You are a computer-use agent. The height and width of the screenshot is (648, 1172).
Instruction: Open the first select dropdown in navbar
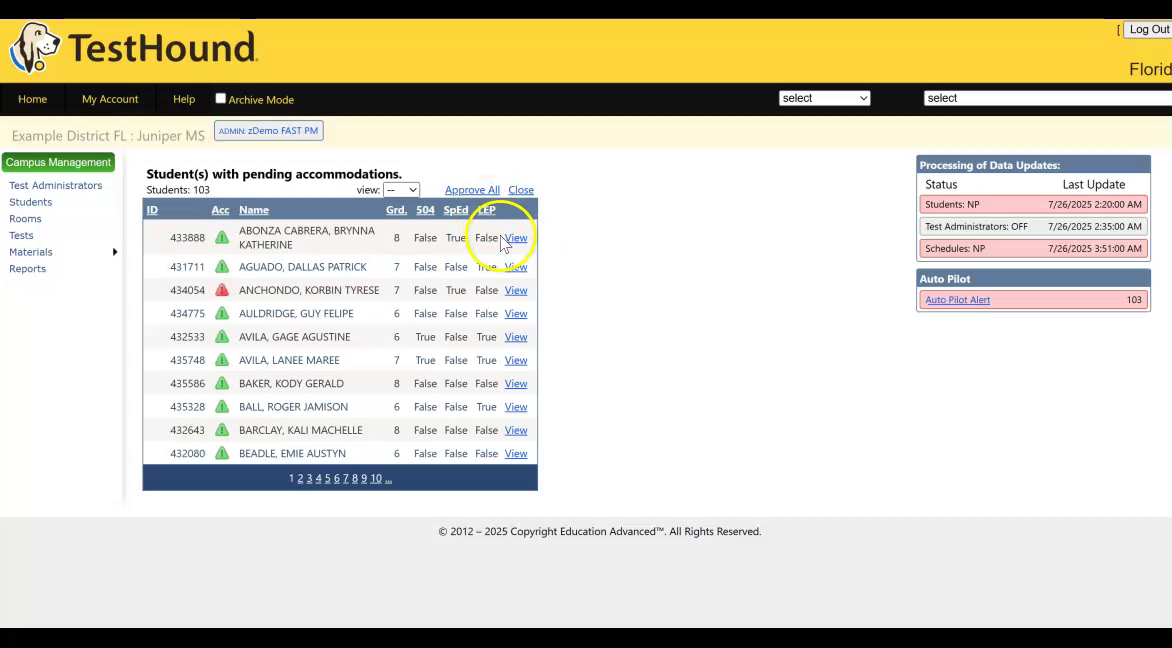click(824, 98)
